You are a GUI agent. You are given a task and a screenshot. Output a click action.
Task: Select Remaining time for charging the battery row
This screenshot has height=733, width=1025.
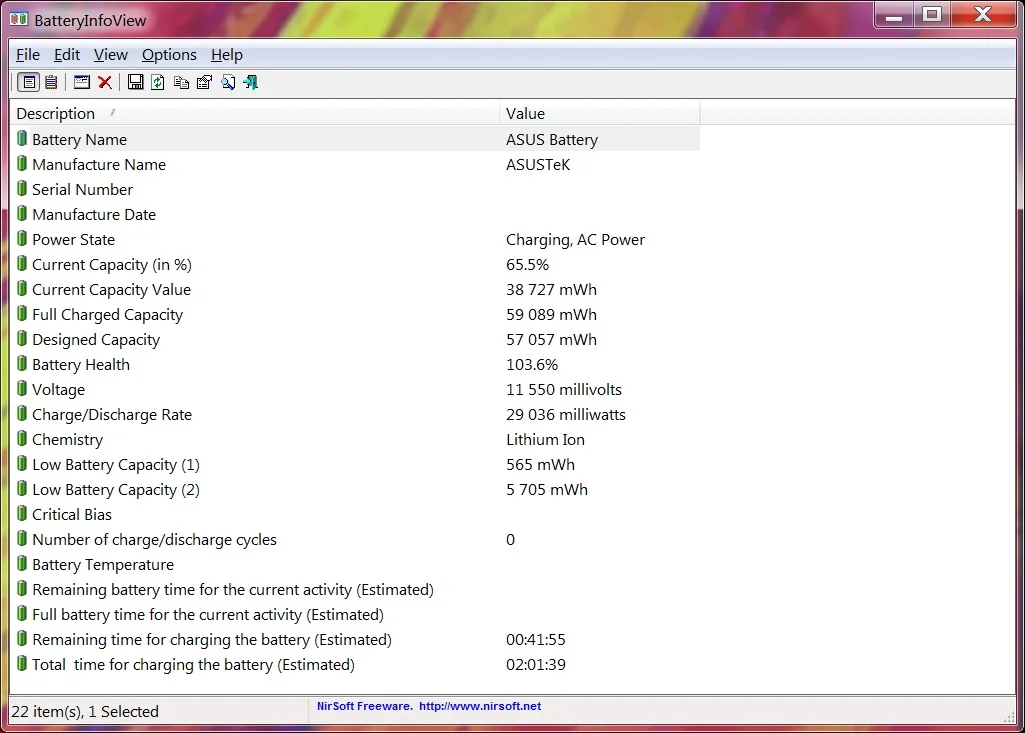click(356, 639)
